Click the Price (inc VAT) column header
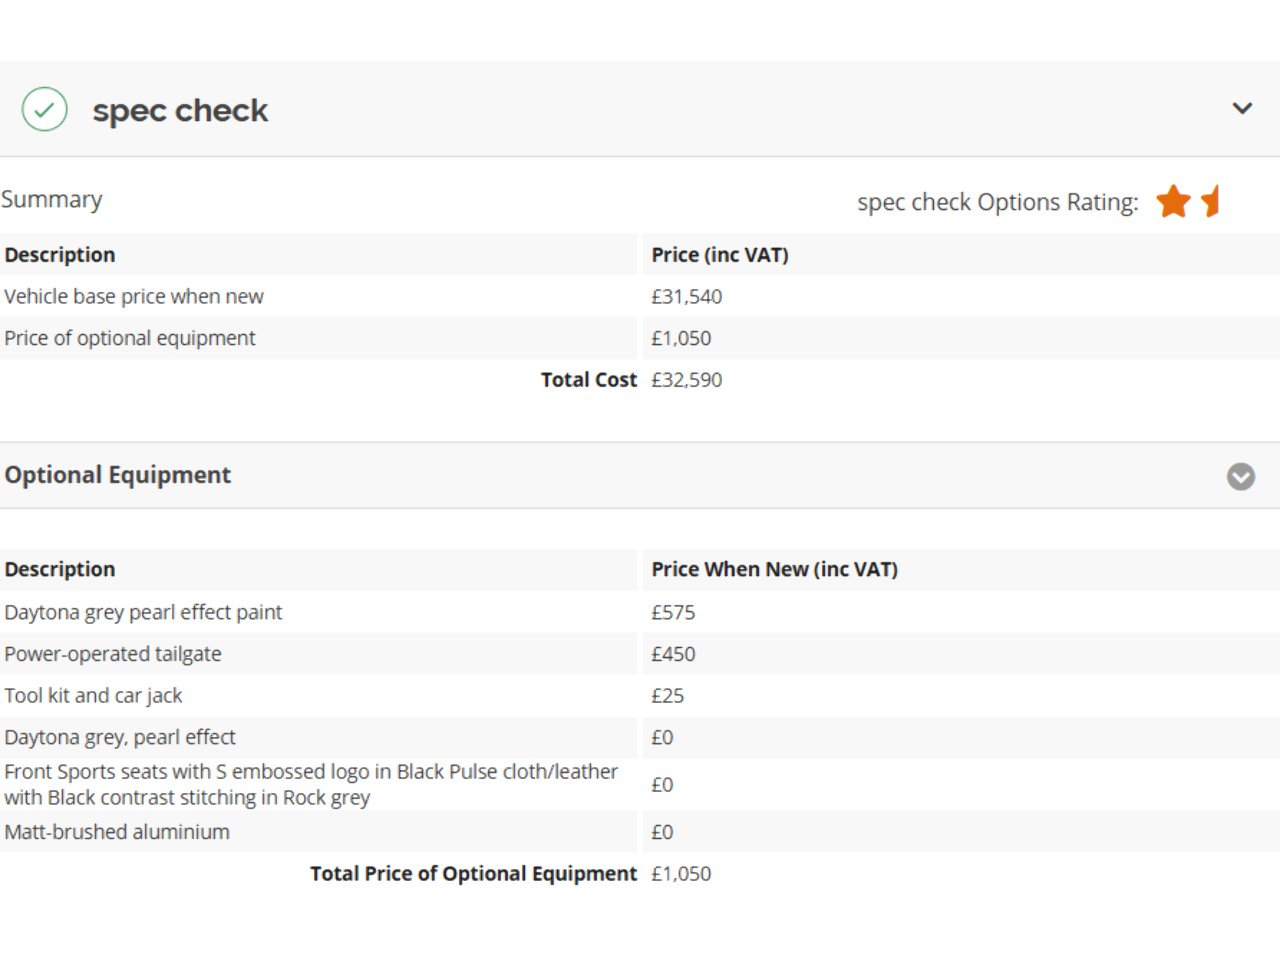Viewport: 1280px width, 960px height. (720, 255)
